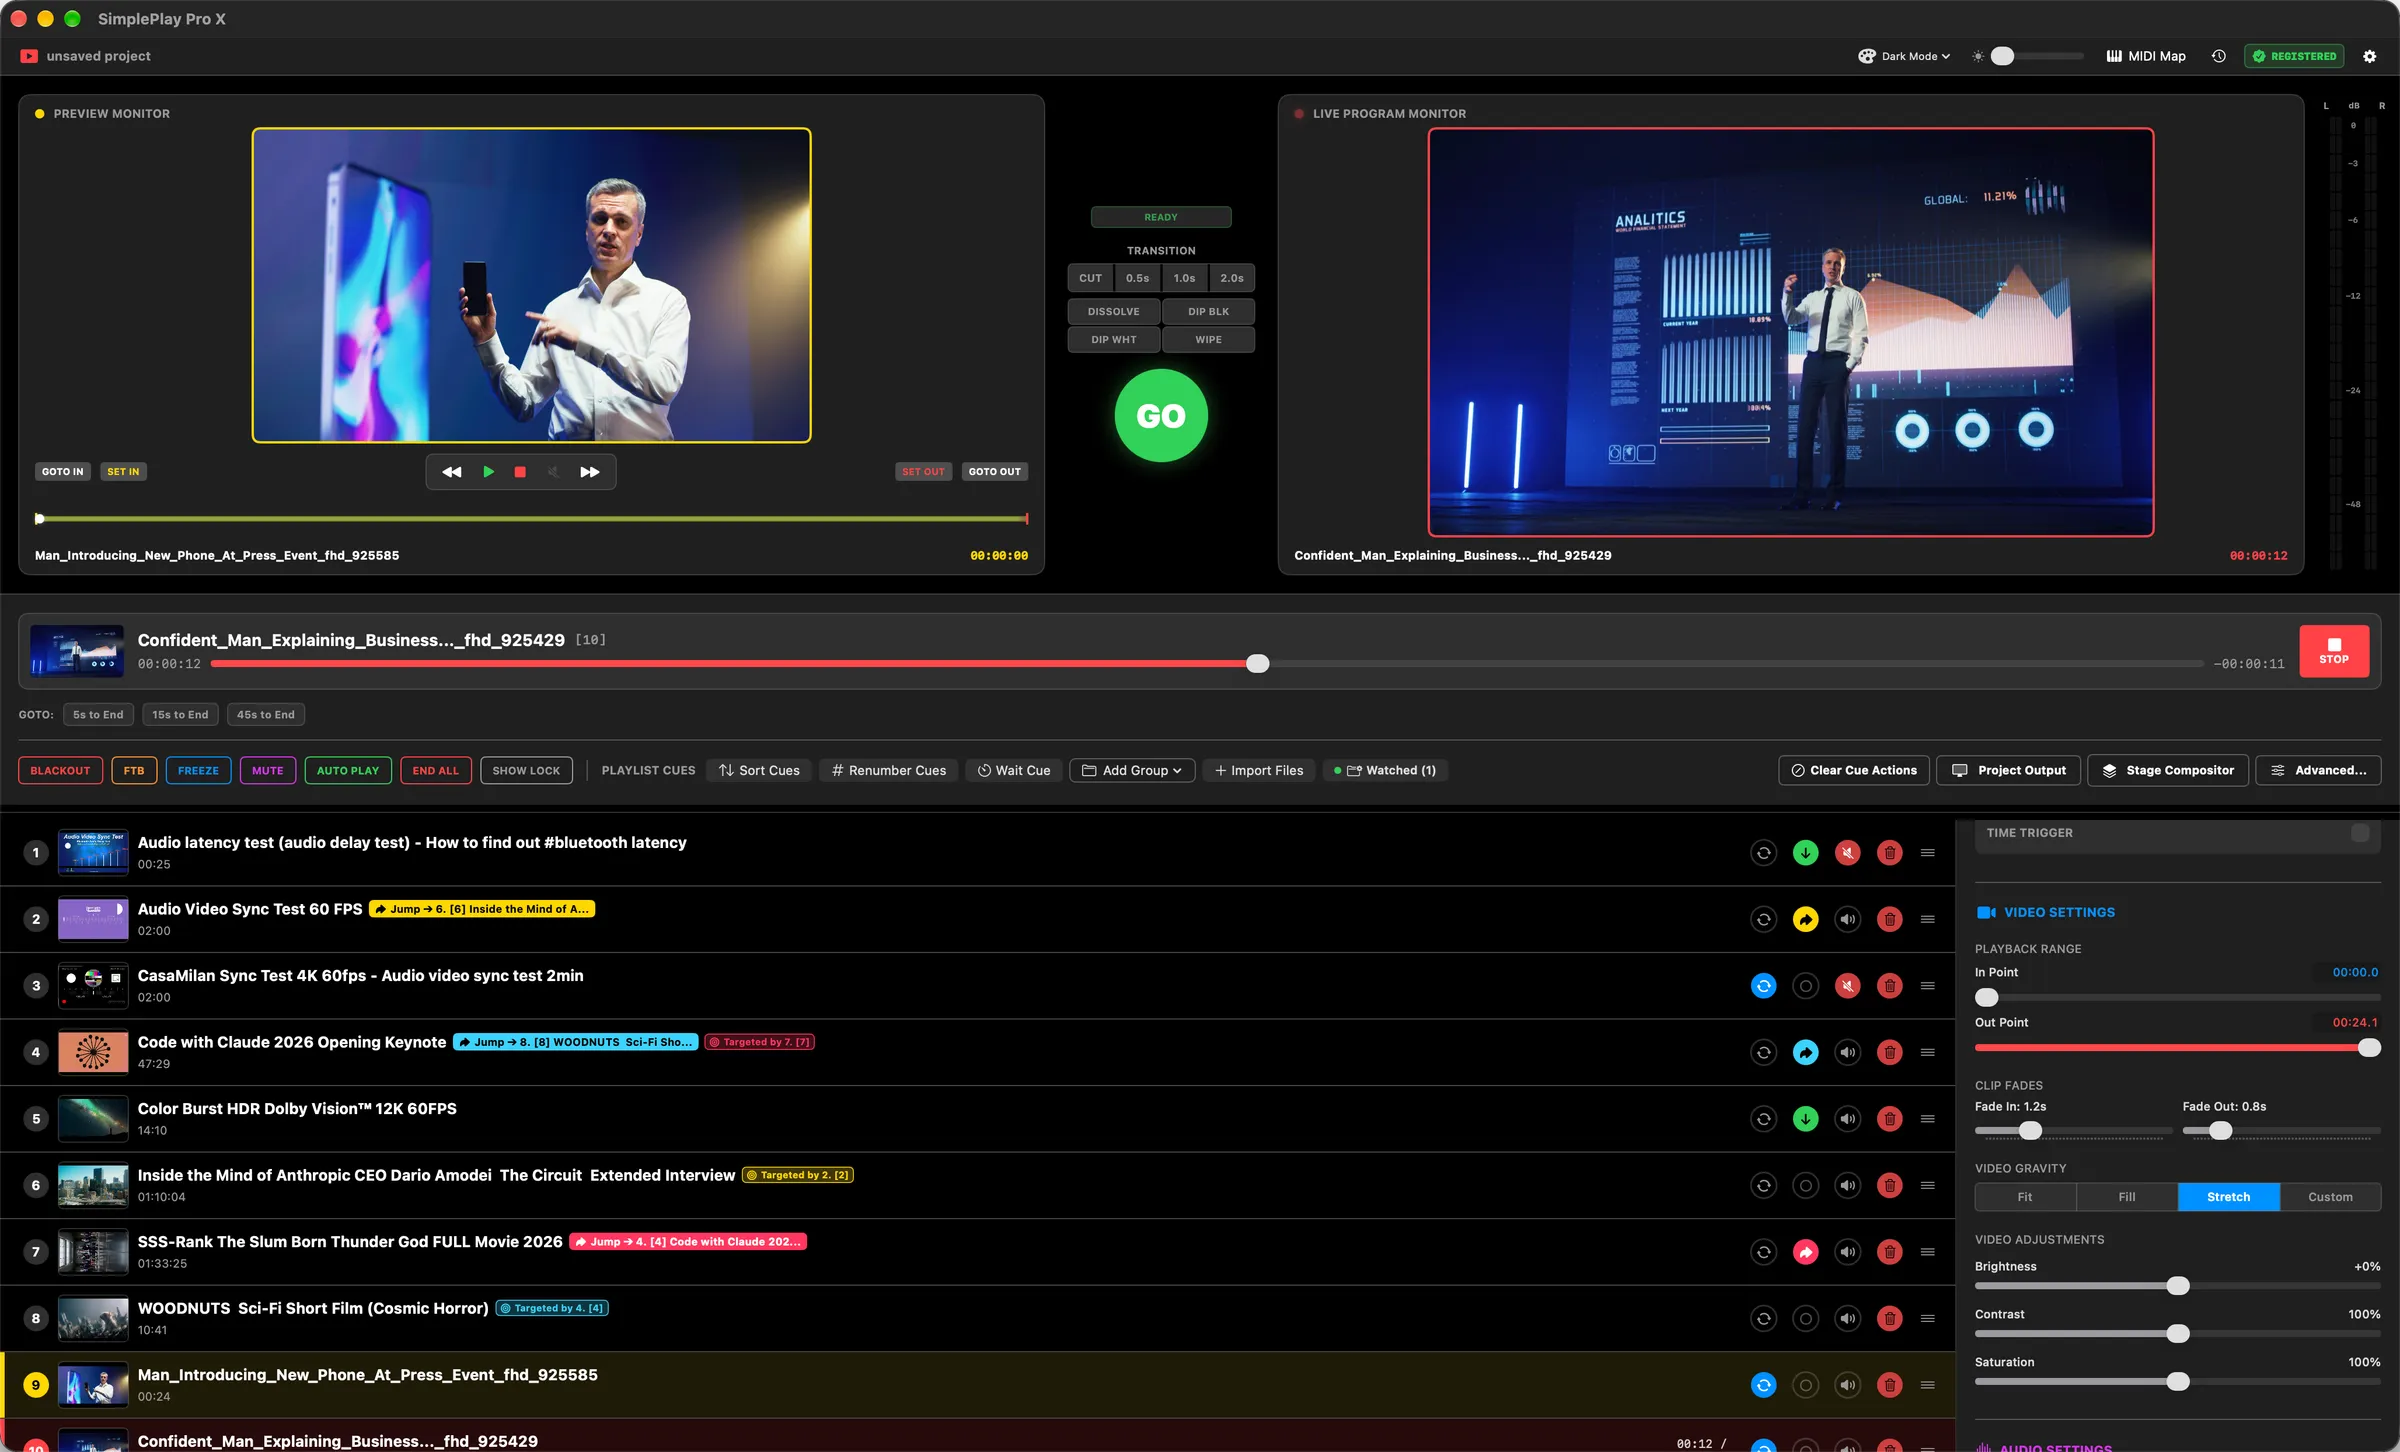Image resolution: width=2400 pixels, height=1452 pixels.
Task: Adjust the Brightness slider handle
Action: click(x=2178, y=1286)
